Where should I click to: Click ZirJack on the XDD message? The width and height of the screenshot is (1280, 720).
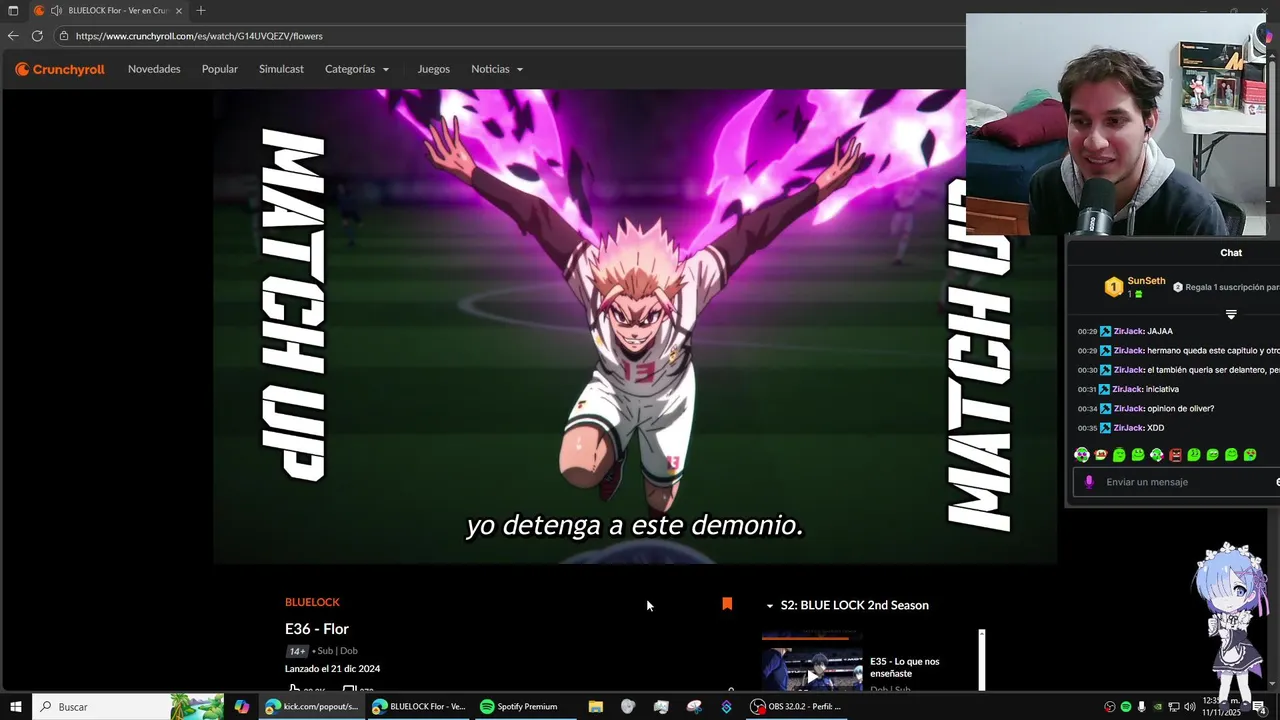[1128, 428]
